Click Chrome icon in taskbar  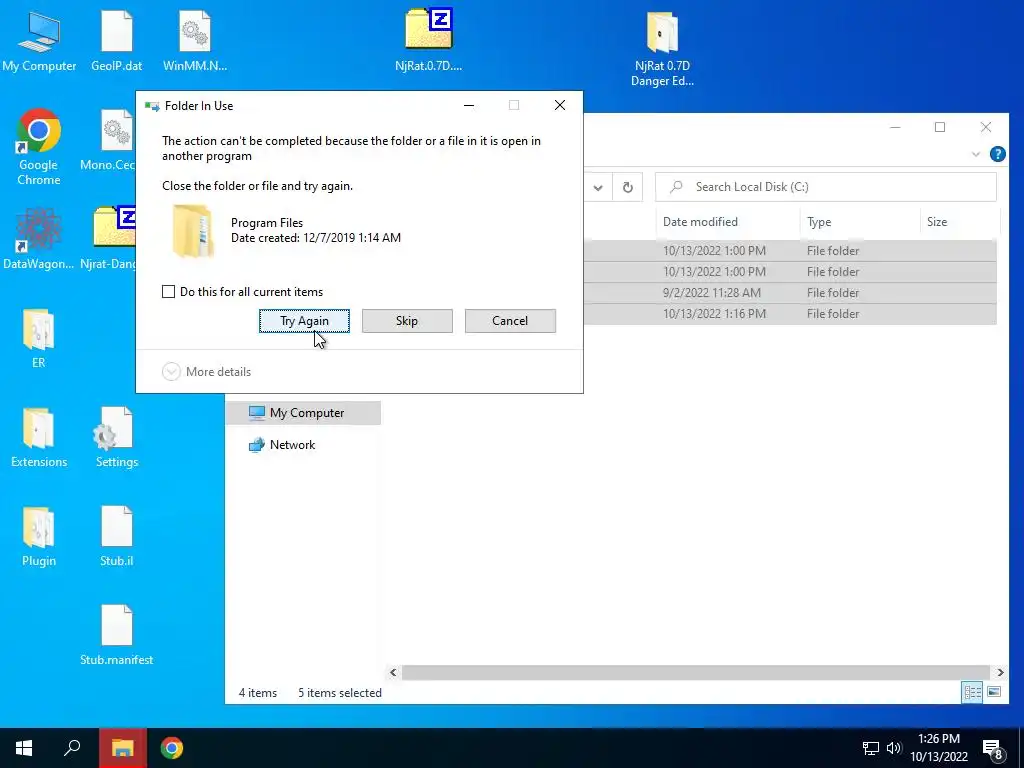pos(172,748)
